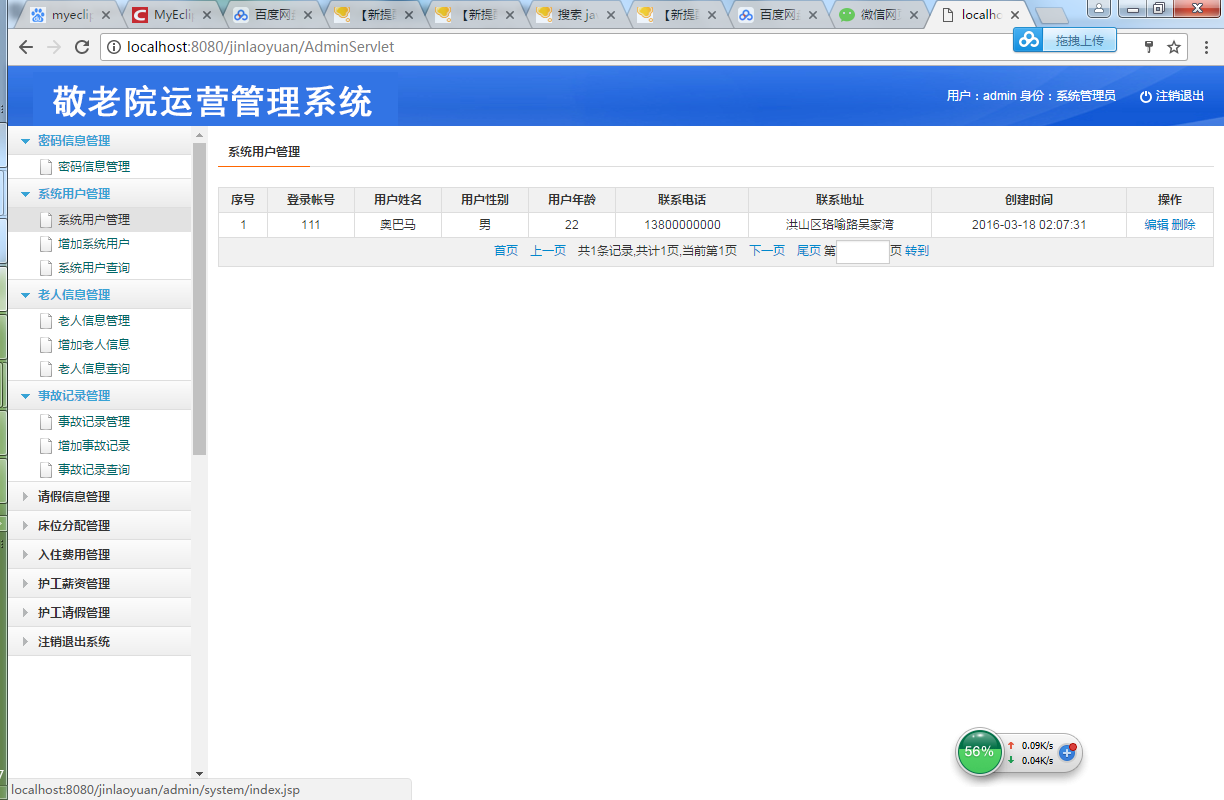Click the browser profile person icon
This screenshot has height=800, width=1224.
click(x=1098, y=8)
